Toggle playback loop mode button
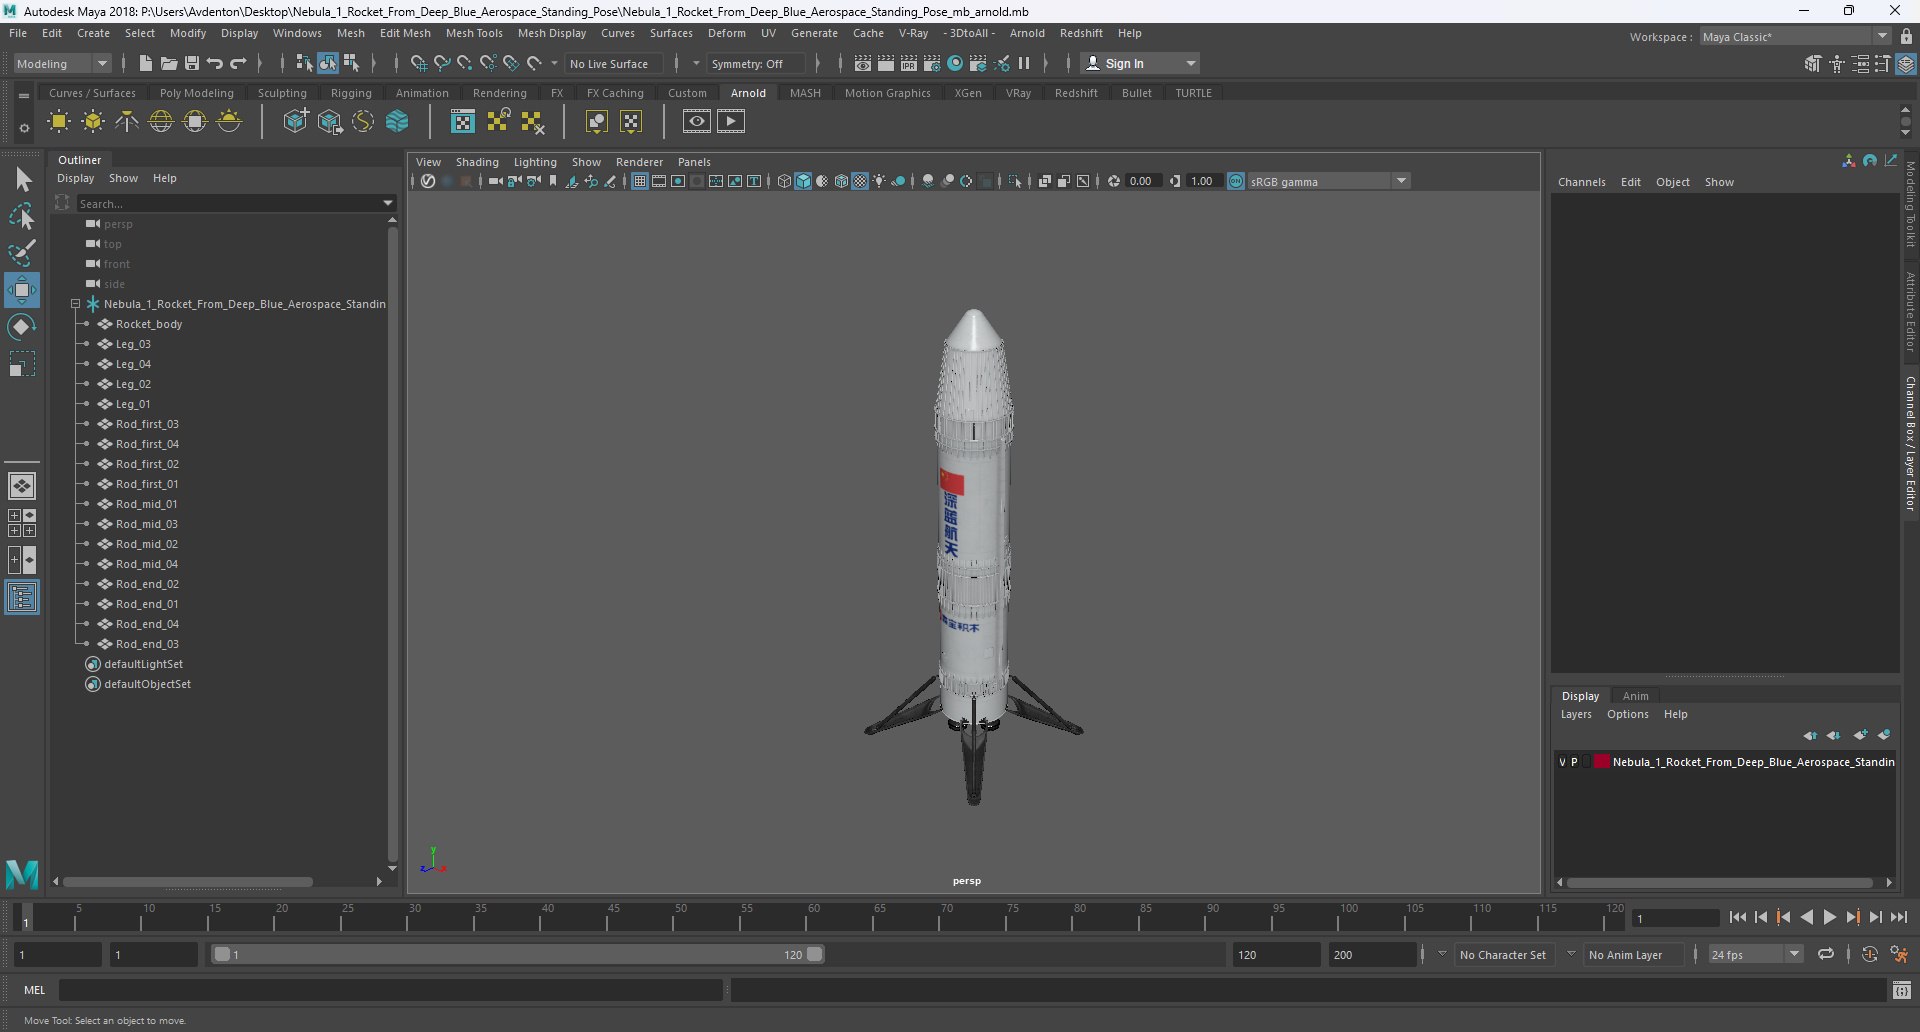Viewport: 1920px width, 1032px height. point(1826,955)
